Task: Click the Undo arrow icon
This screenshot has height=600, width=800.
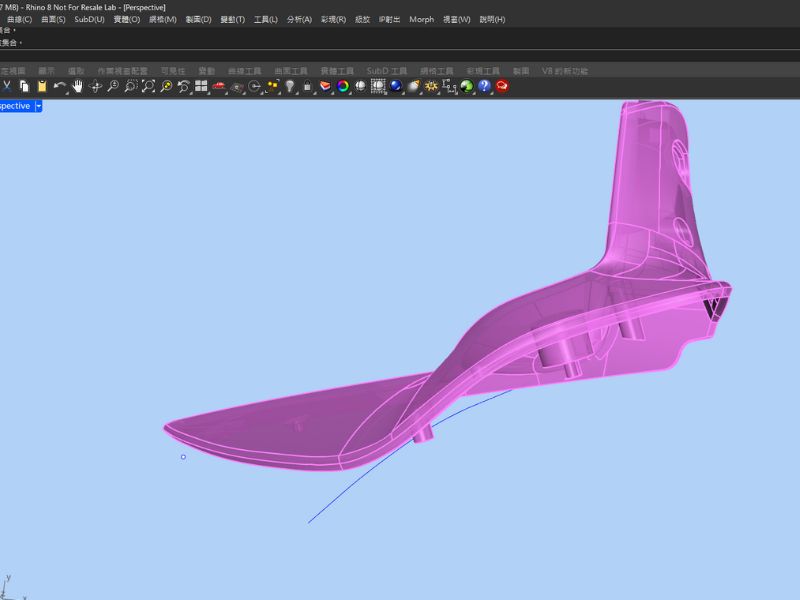Action: (x=60, y=87)
